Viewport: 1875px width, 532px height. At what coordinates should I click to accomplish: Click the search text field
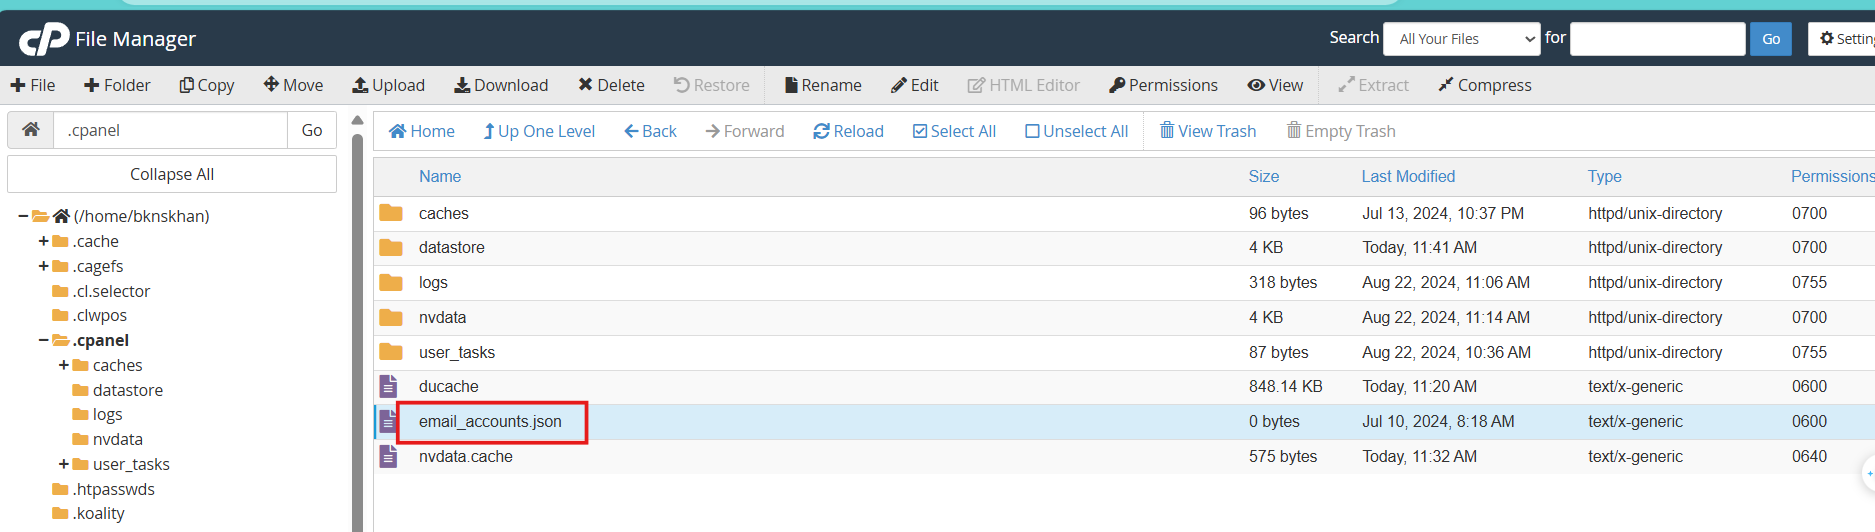pyautogui.click(x=1658, y=39)
